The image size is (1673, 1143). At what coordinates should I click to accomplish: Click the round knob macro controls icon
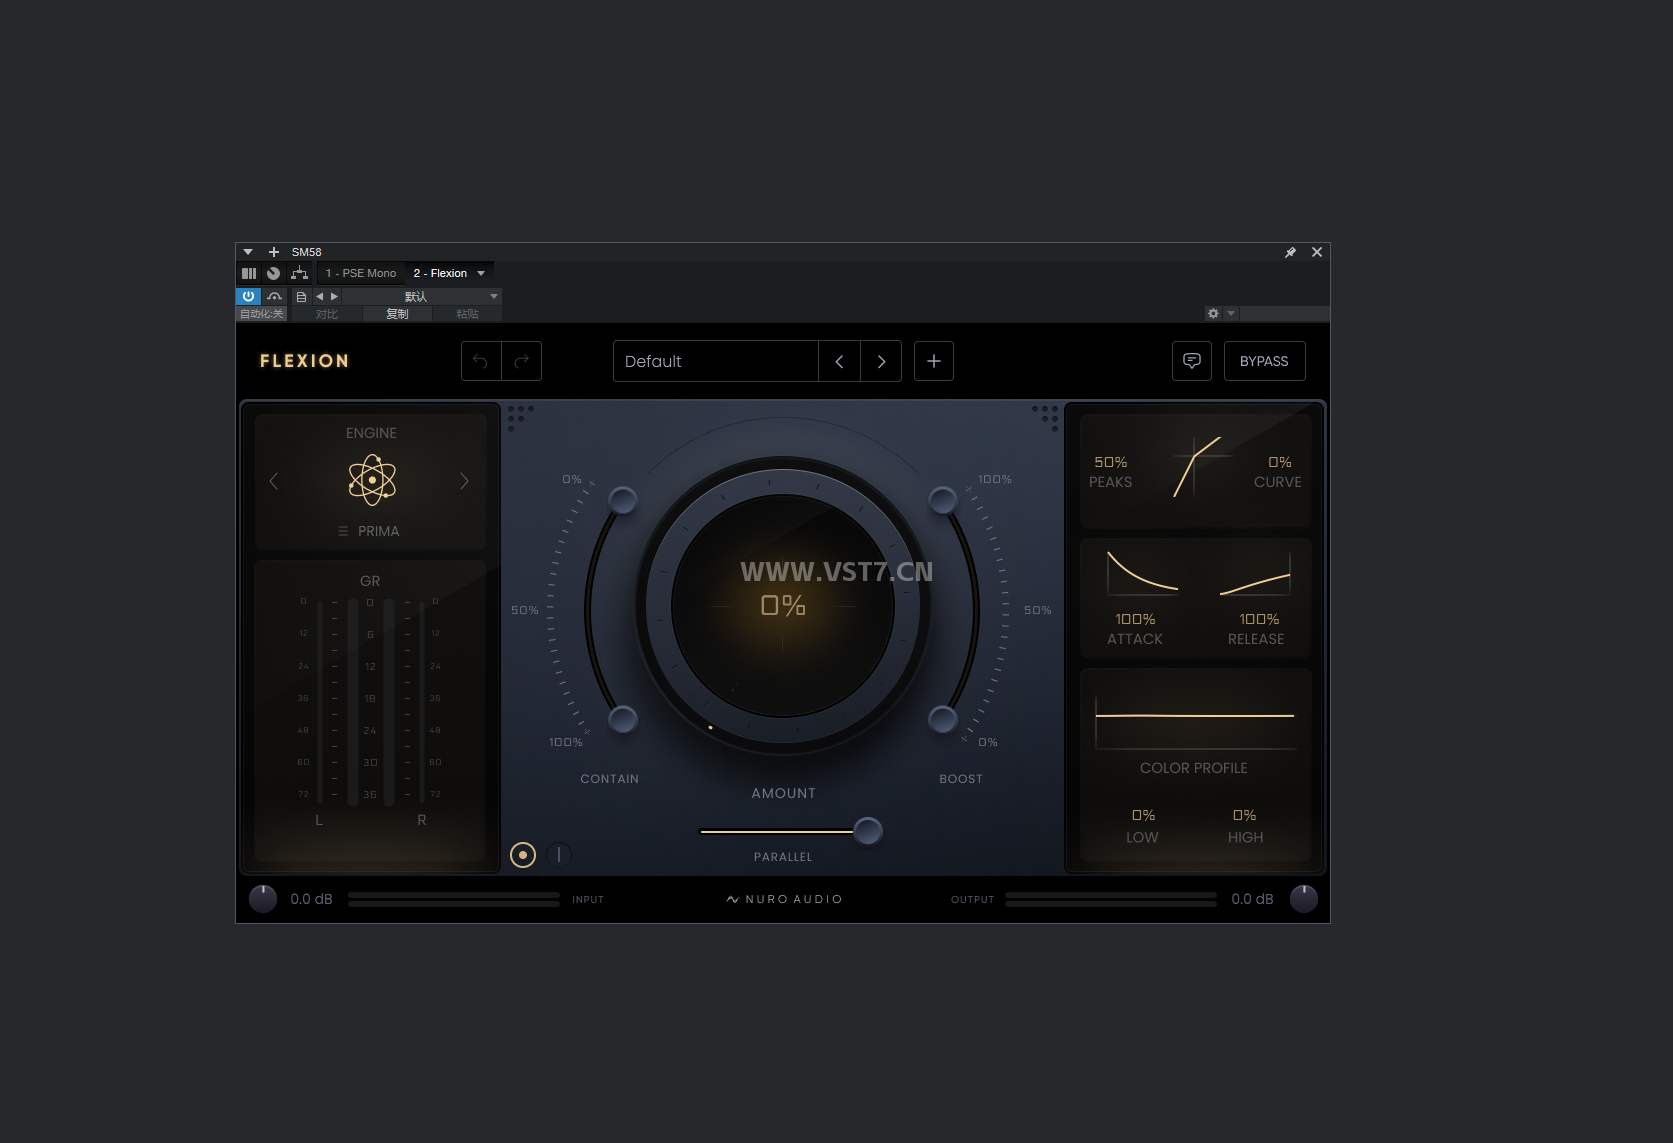[x=273, y=273]
